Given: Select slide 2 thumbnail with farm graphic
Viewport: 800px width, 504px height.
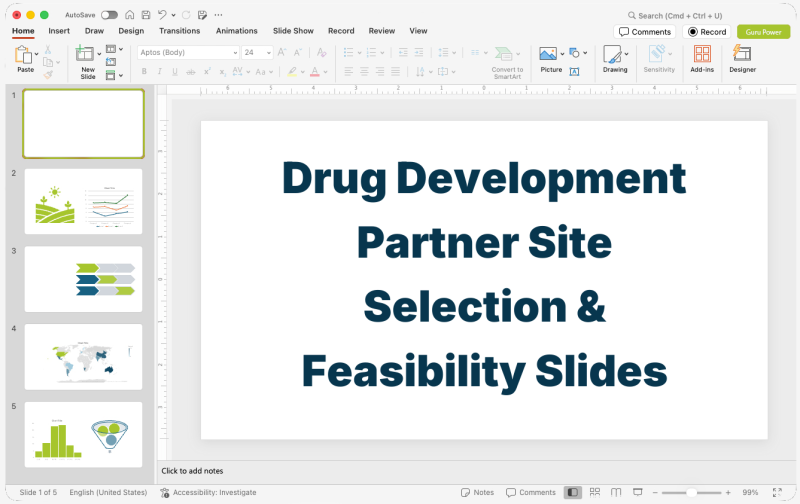Looking at the screenshot, I should (x=84, y=201).
